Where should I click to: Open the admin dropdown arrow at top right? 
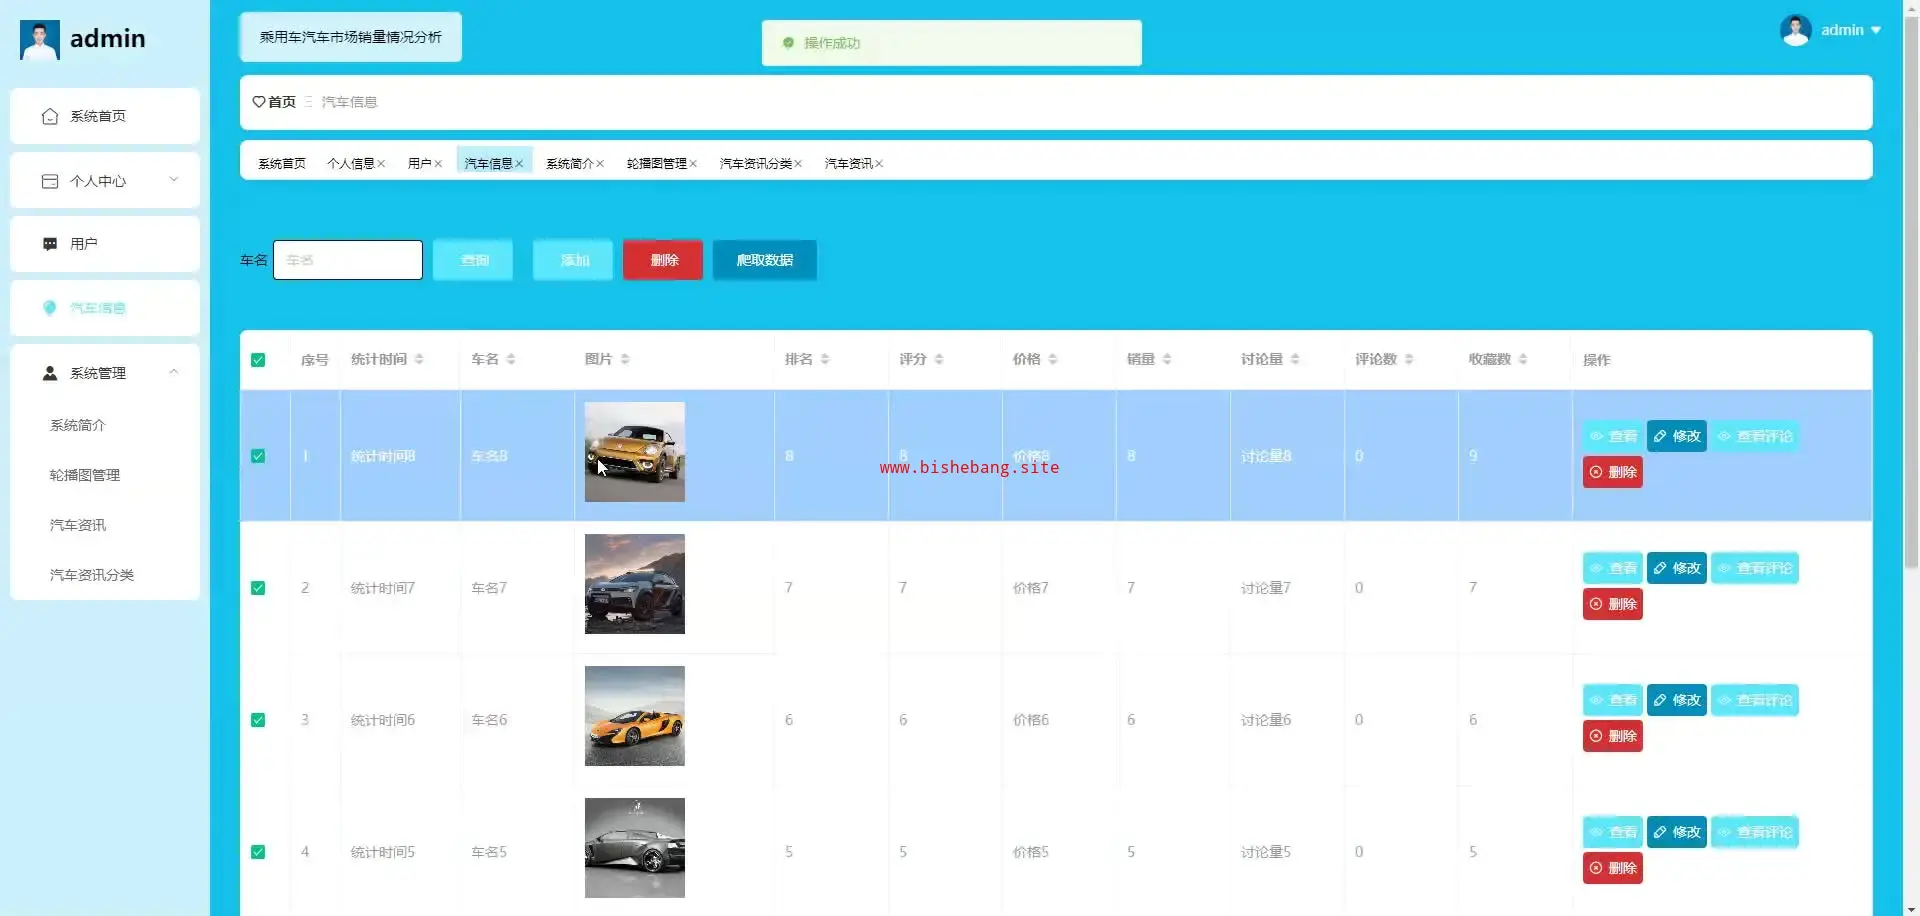[x=1876, y=30]
